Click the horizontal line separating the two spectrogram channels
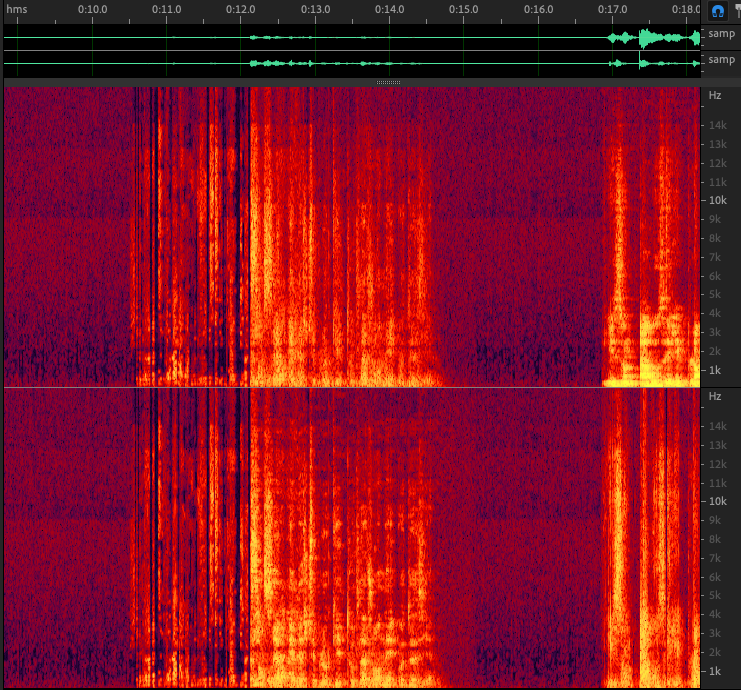Screen dimensions: 741x690 click(350, 387)
